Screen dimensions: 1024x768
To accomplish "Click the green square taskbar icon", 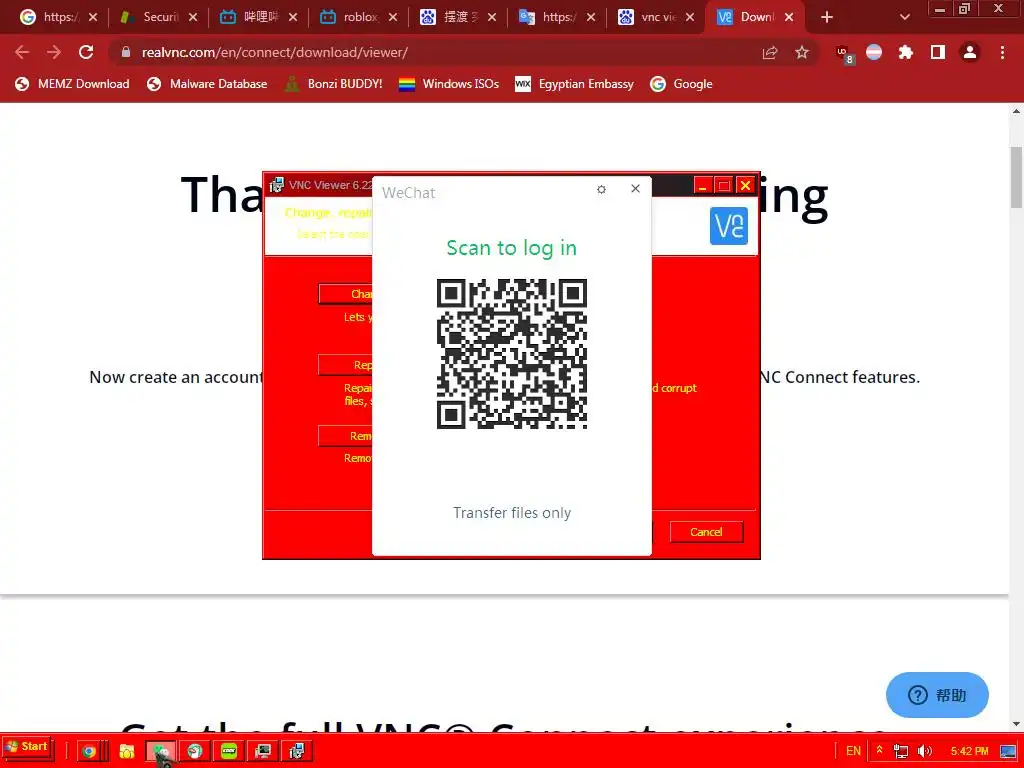I will click(229, 751).
